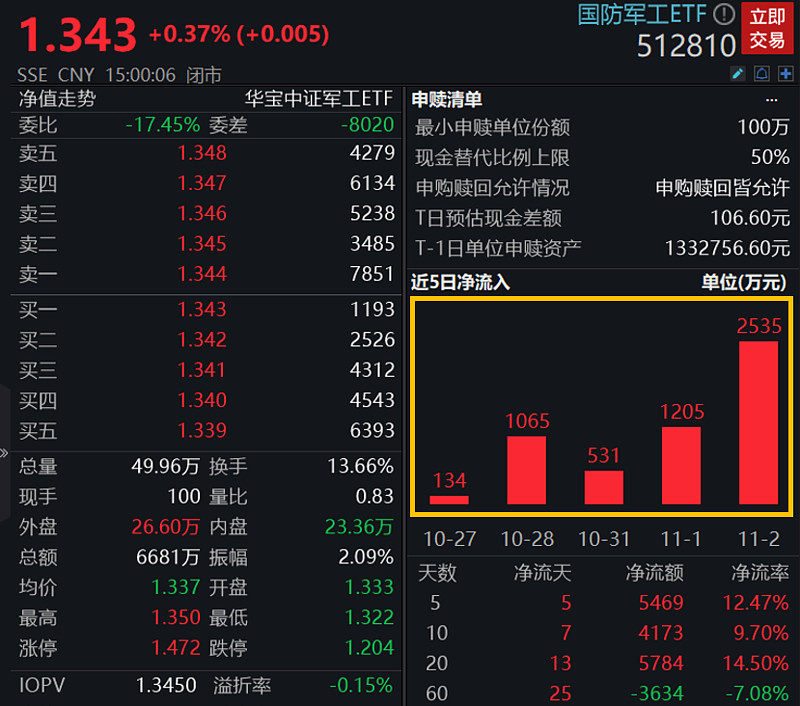Image resolution: width=800 pixels, height=706 pixels.
Task: Click the fund code 512810
Action: [x=686, y=46]
